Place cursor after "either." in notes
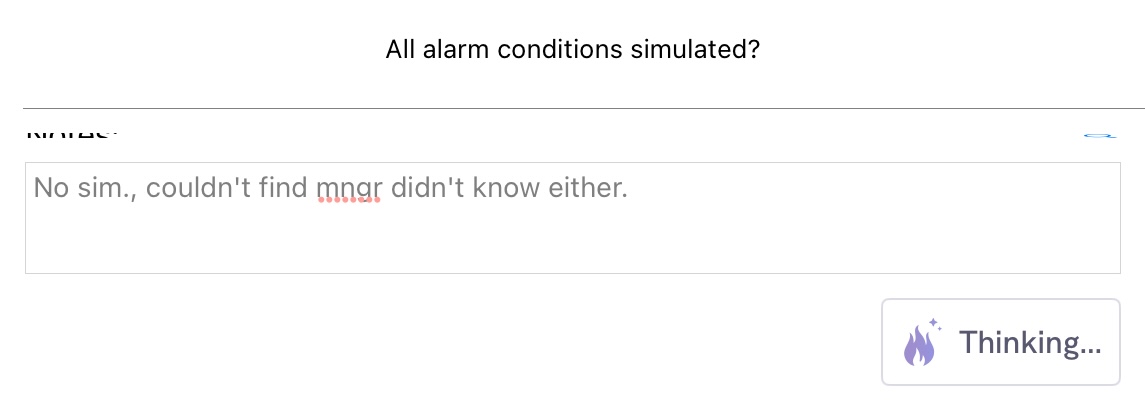The height and width of the screenshot is (400, 1145). [629, 189]
